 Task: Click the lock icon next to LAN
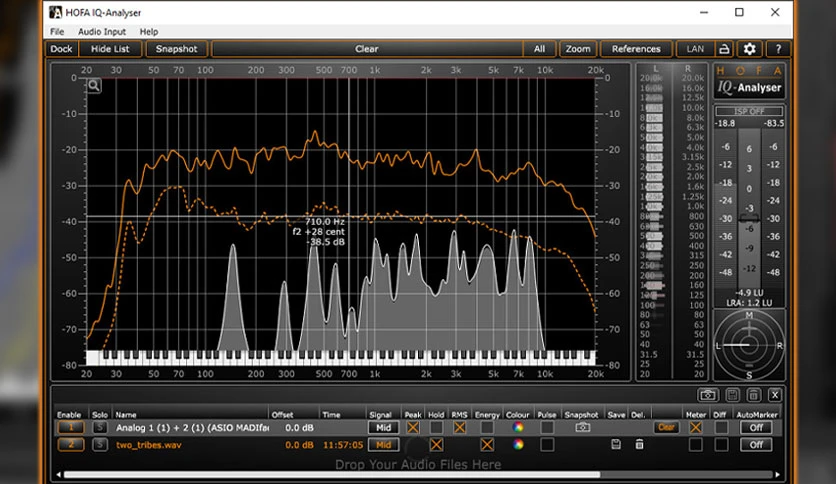point(724,49)
